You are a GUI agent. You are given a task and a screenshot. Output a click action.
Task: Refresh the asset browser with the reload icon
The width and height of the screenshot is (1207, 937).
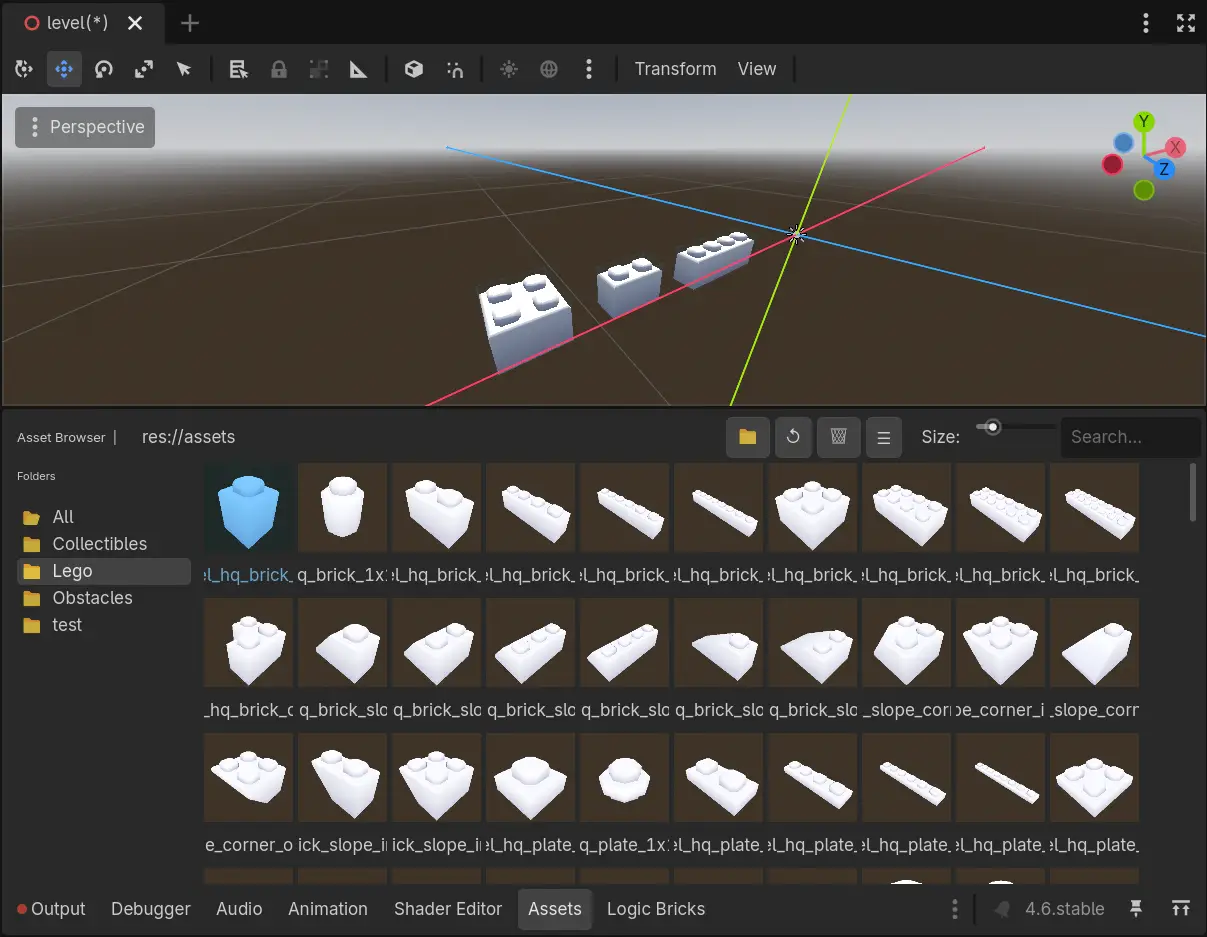793,437
